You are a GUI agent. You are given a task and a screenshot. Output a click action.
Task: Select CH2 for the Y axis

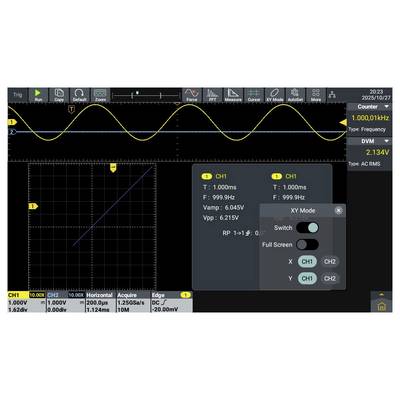pos(330,278)
